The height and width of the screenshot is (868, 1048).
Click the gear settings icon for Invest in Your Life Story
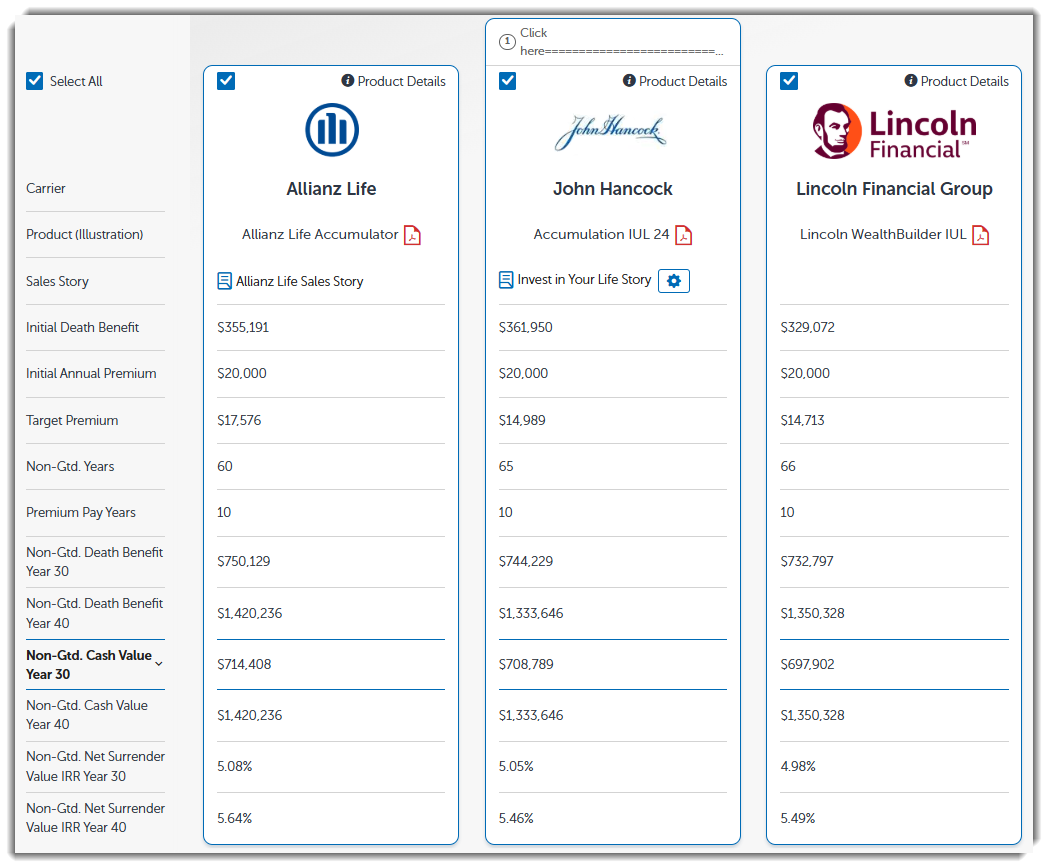coord(674,281)
